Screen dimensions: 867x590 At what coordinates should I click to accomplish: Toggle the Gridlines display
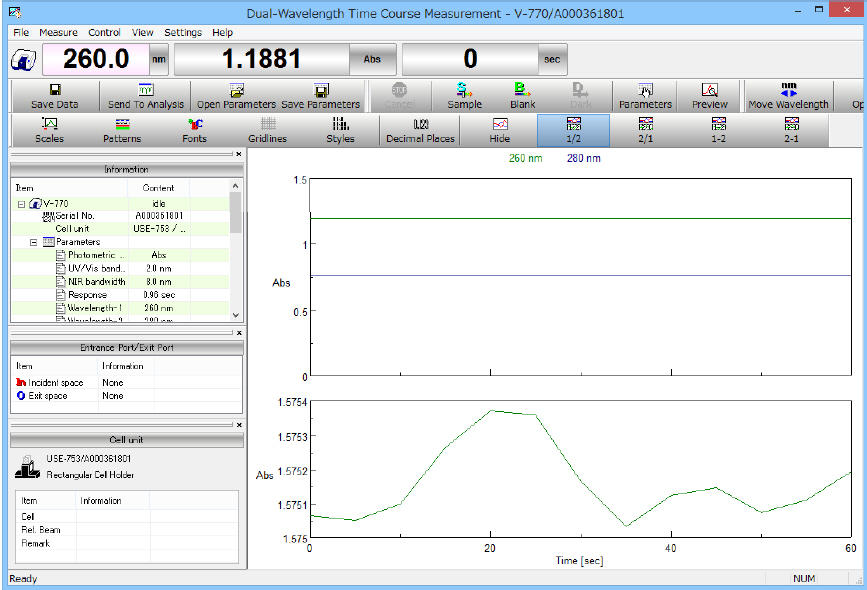pyautogui.click(x=267, y=130)
